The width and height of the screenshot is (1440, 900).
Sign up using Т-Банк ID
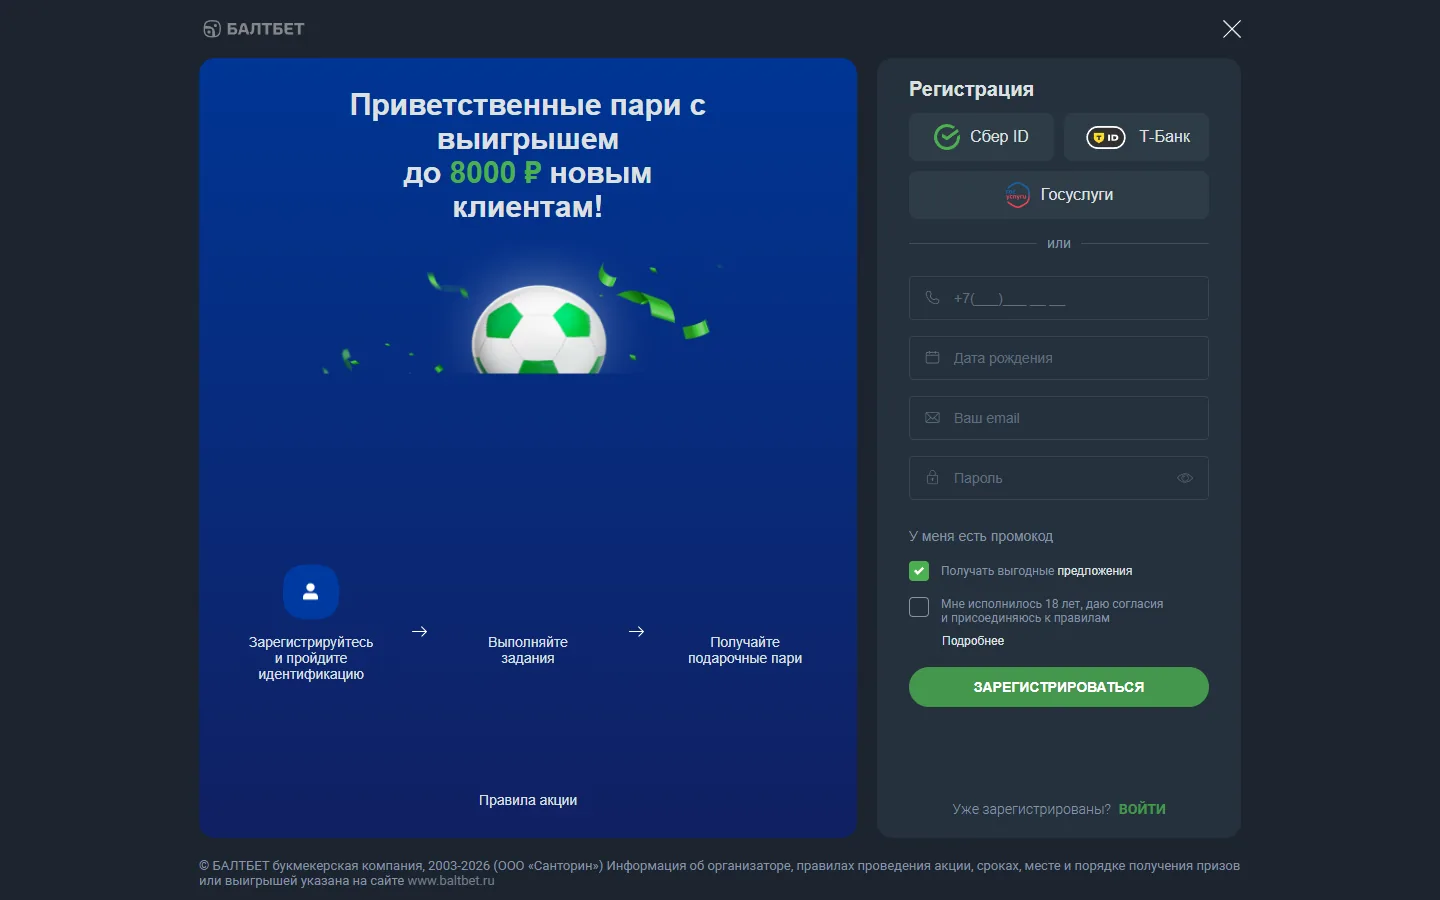click(1136, 137)
